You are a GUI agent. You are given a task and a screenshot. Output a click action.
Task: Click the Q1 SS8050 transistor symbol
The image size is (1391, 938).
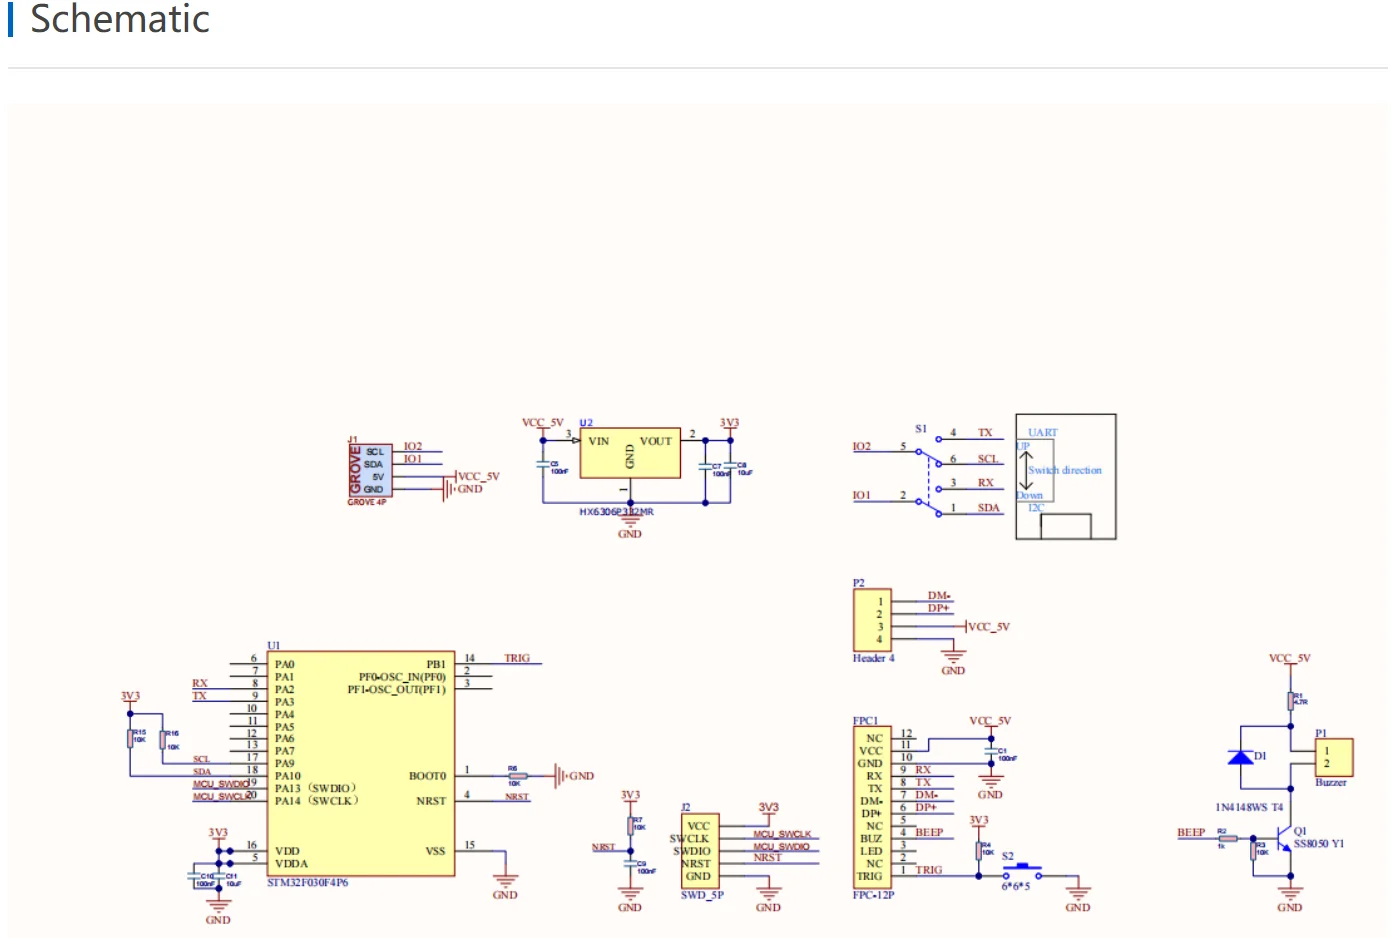tap(1285, 841)
